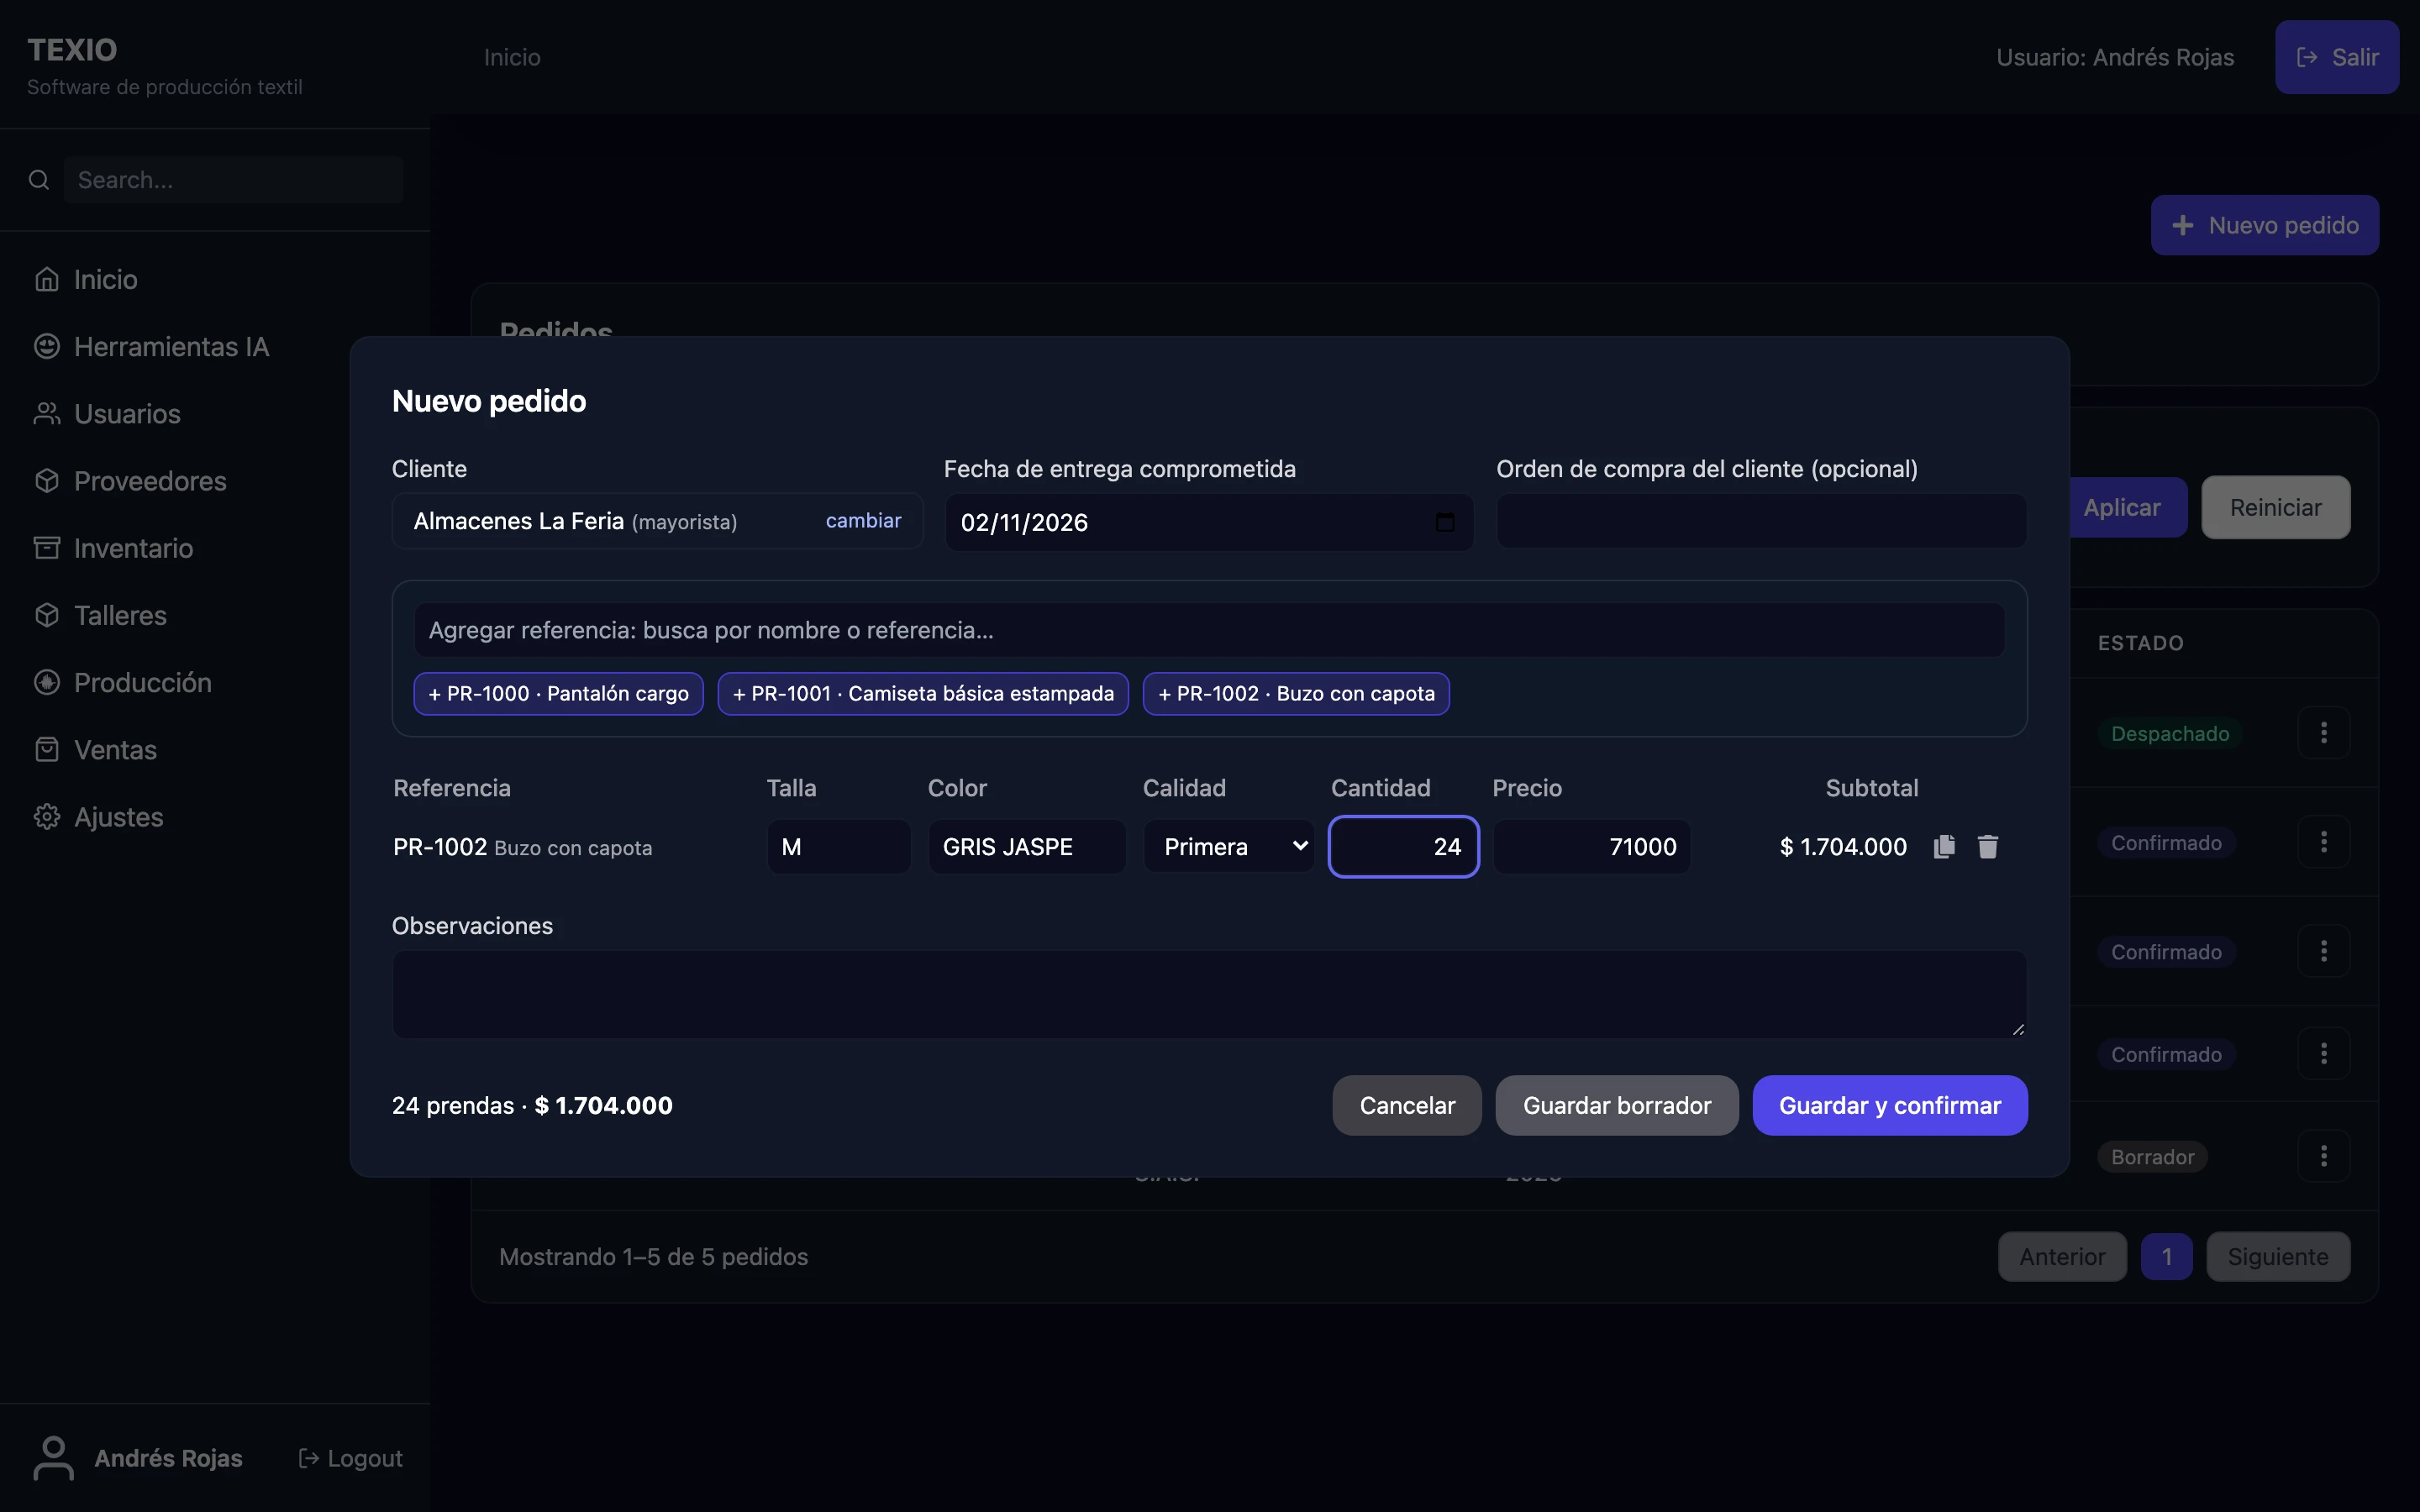Click the Color field showing GRIS JASPE
The image size is (2420, 1512).
[1026, 847]
